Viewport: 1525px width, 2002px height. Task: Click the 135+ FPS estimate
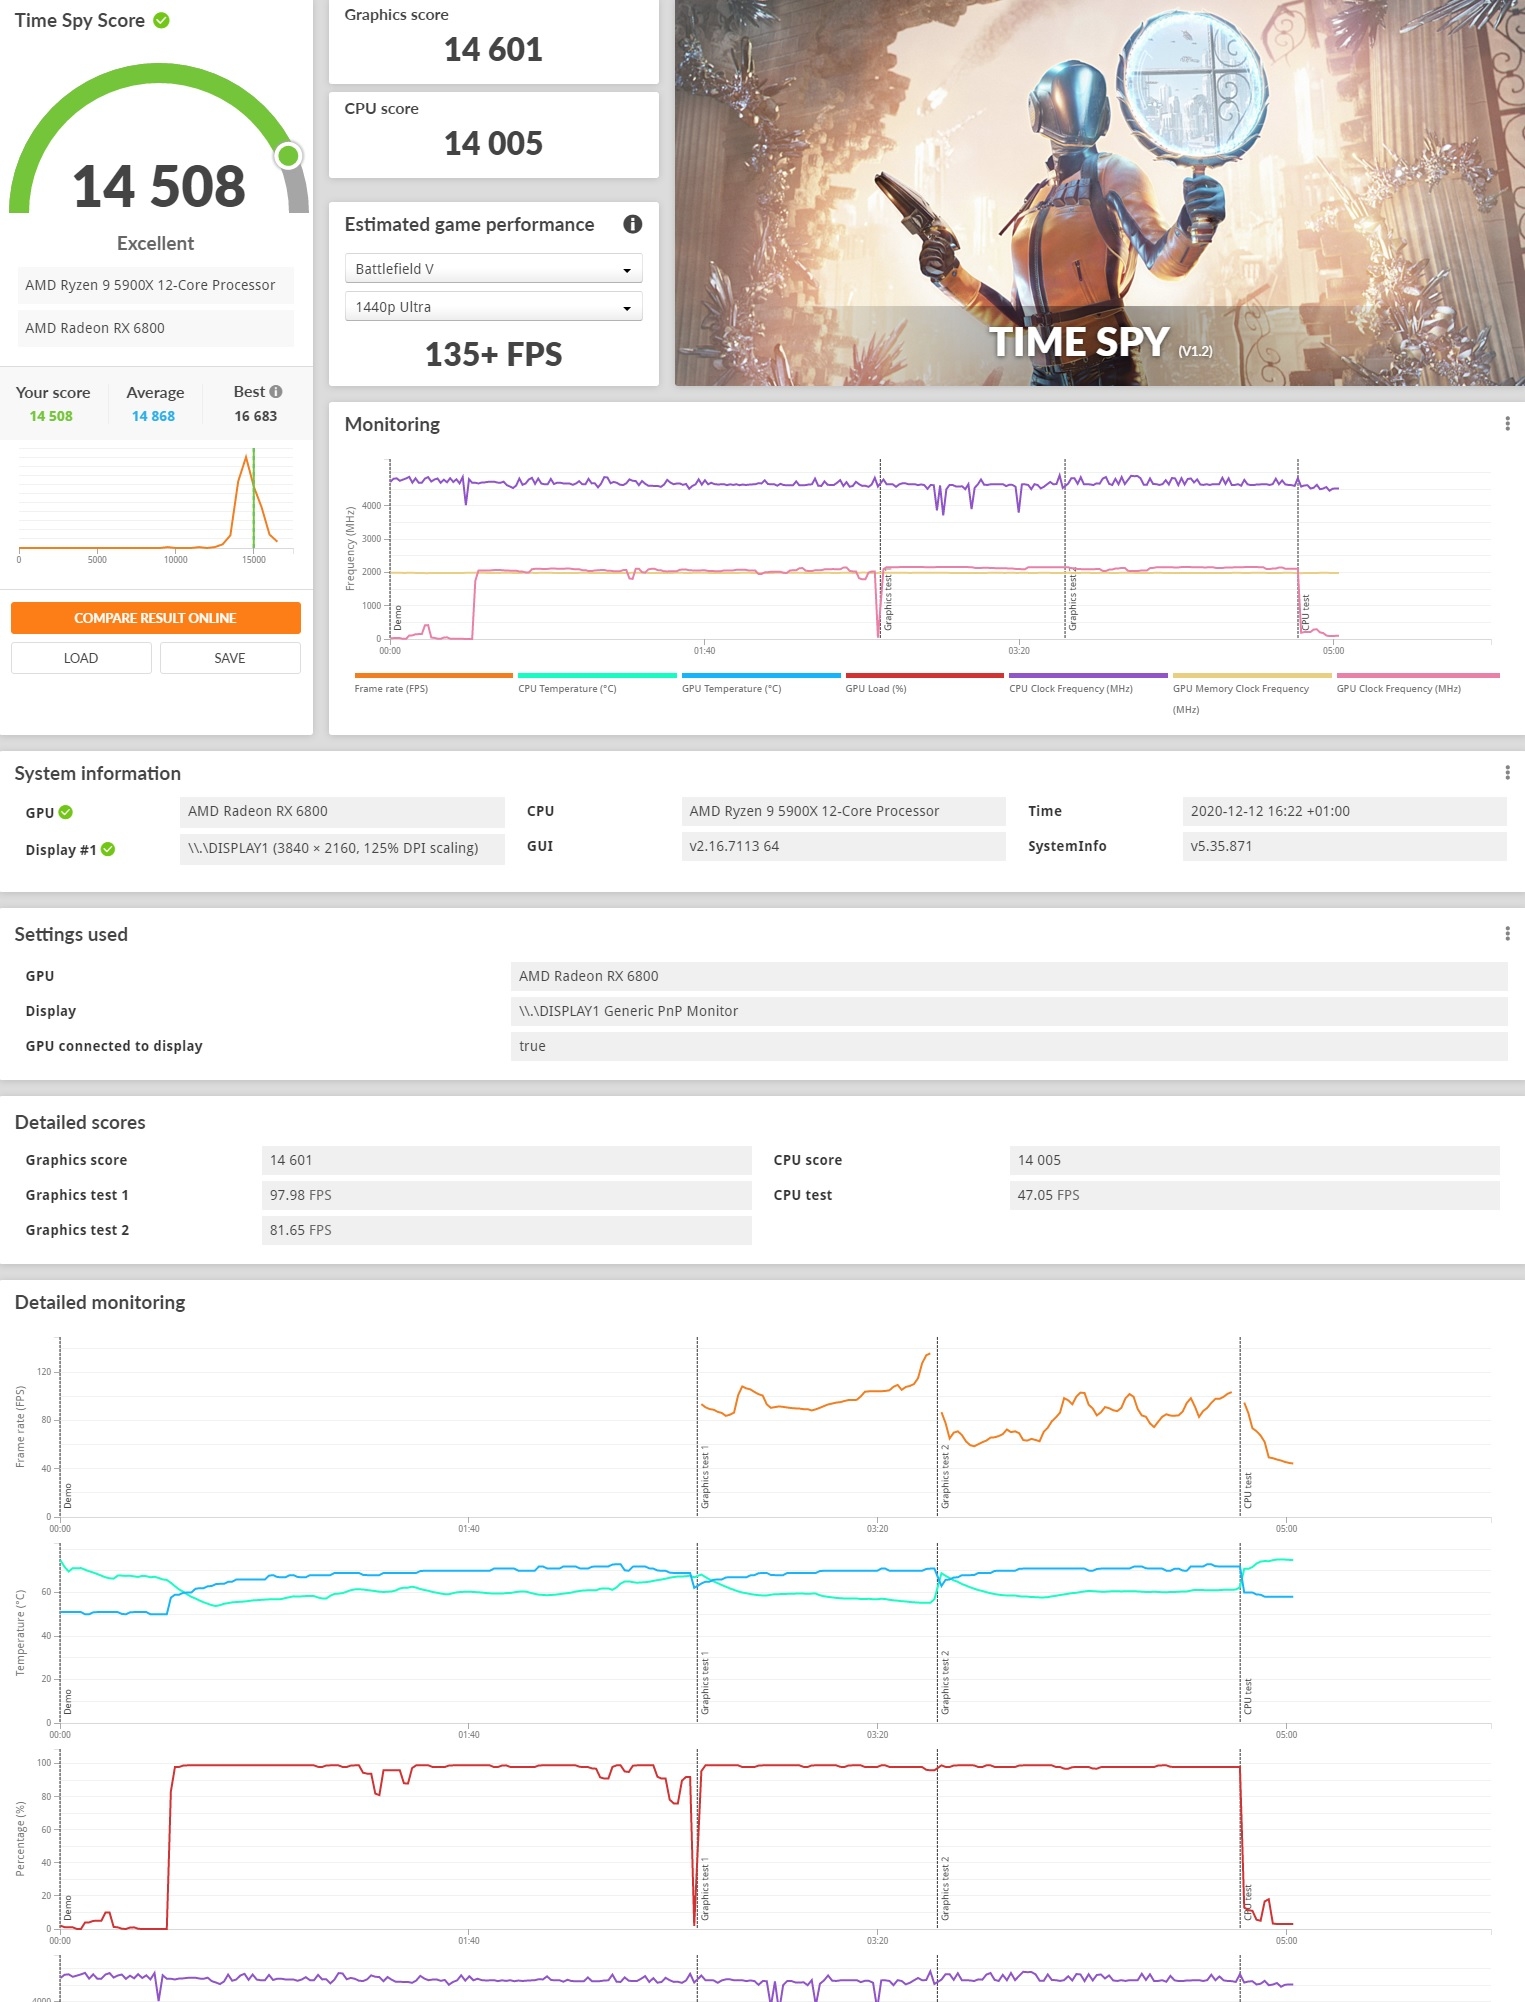(x=493, y=354)
